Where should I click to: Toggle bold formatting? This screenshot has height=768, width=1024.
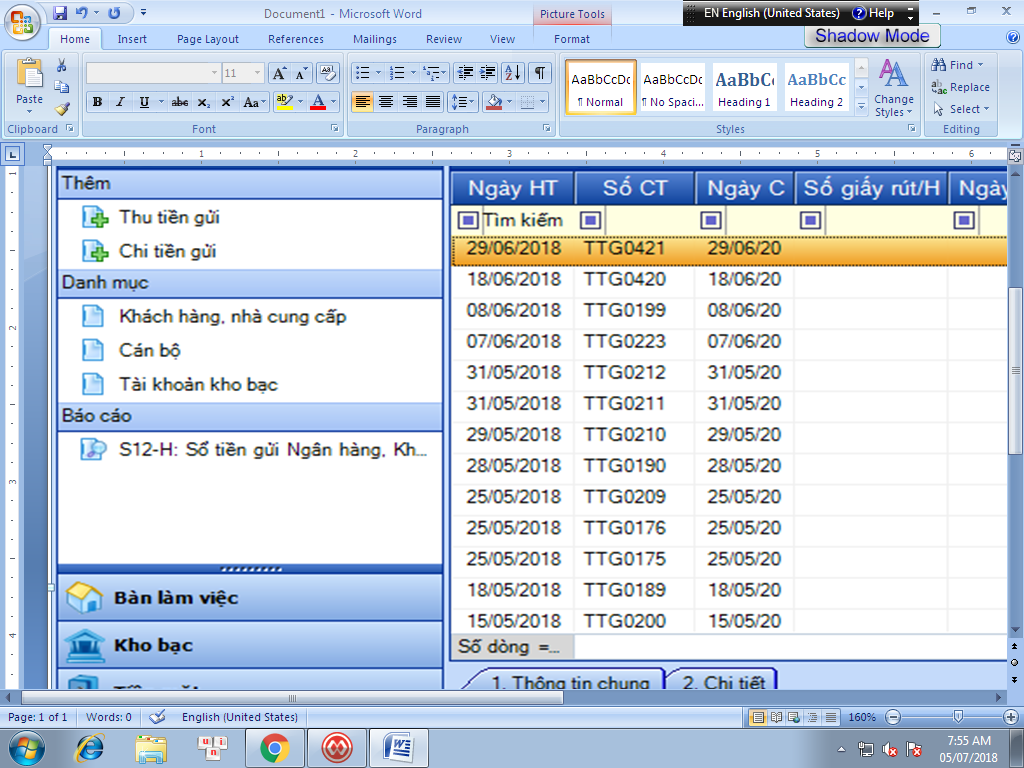click(x=97, y=102)
